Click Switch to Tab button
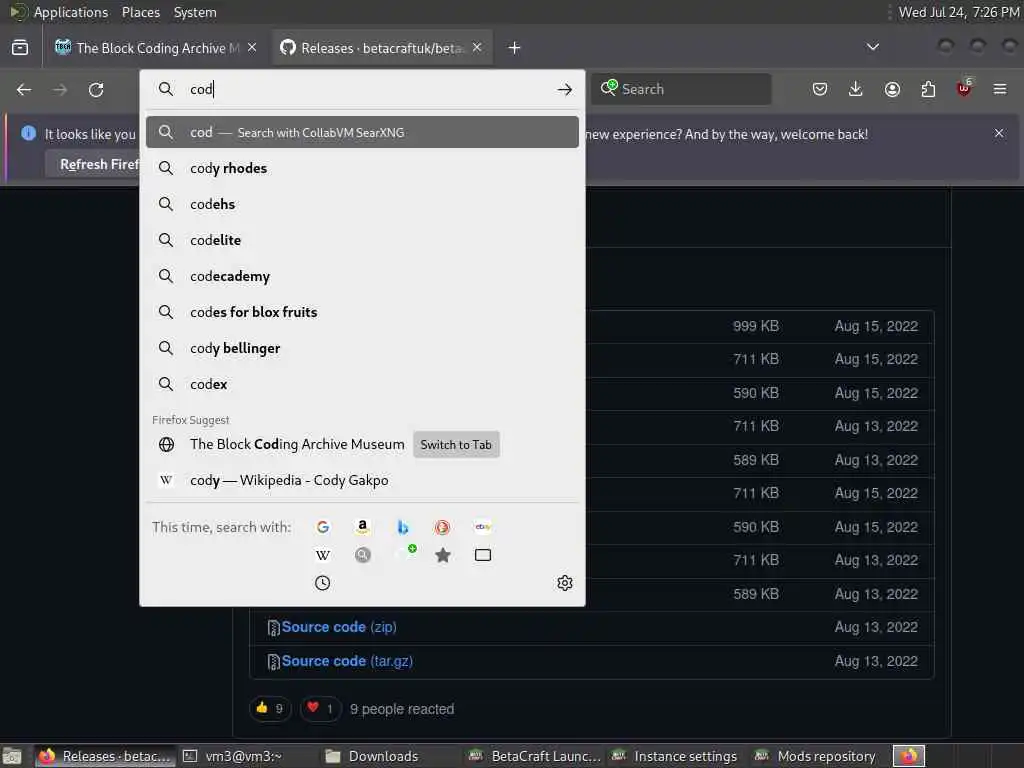This screenshot has width=1024, height=768. pos(456,445)
